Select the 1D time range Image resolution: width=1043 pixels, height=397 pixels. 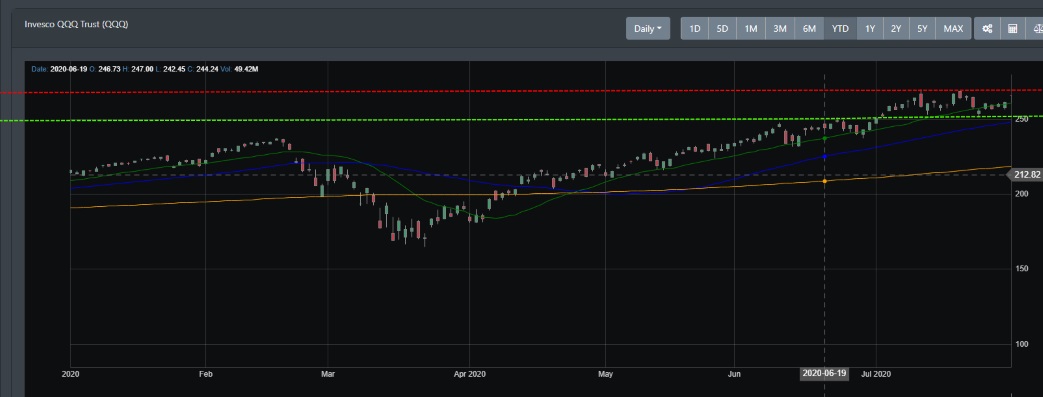pyautogui.click(x=694, y=29)
